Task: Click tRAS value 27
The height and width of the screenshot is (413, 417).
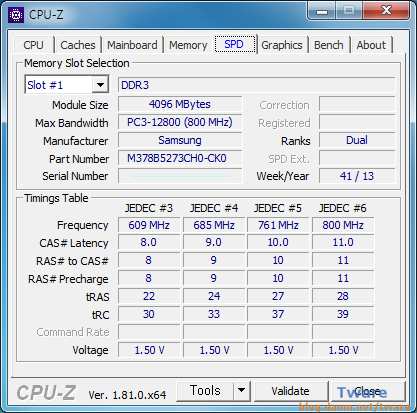Action: [x=278, y=296]
